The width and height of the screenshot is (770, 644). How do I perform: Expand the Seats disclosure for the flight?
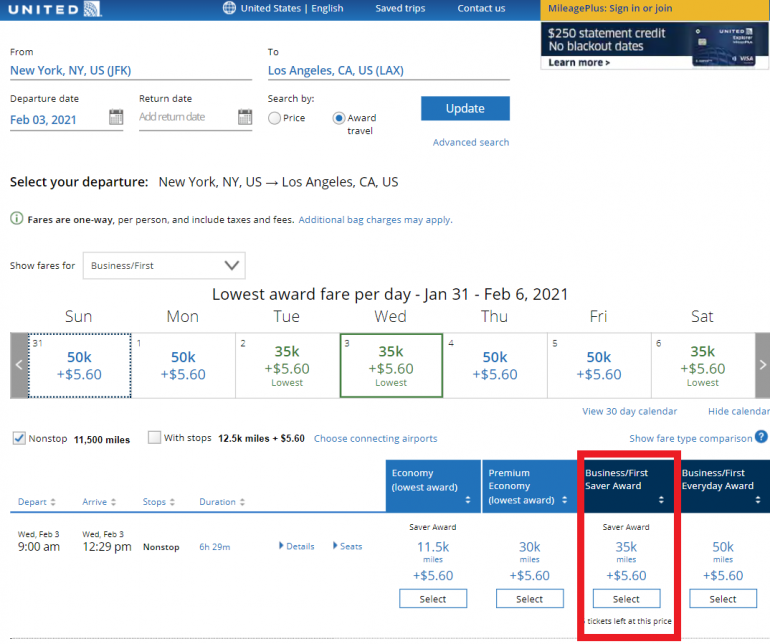(x=336, y=546)
